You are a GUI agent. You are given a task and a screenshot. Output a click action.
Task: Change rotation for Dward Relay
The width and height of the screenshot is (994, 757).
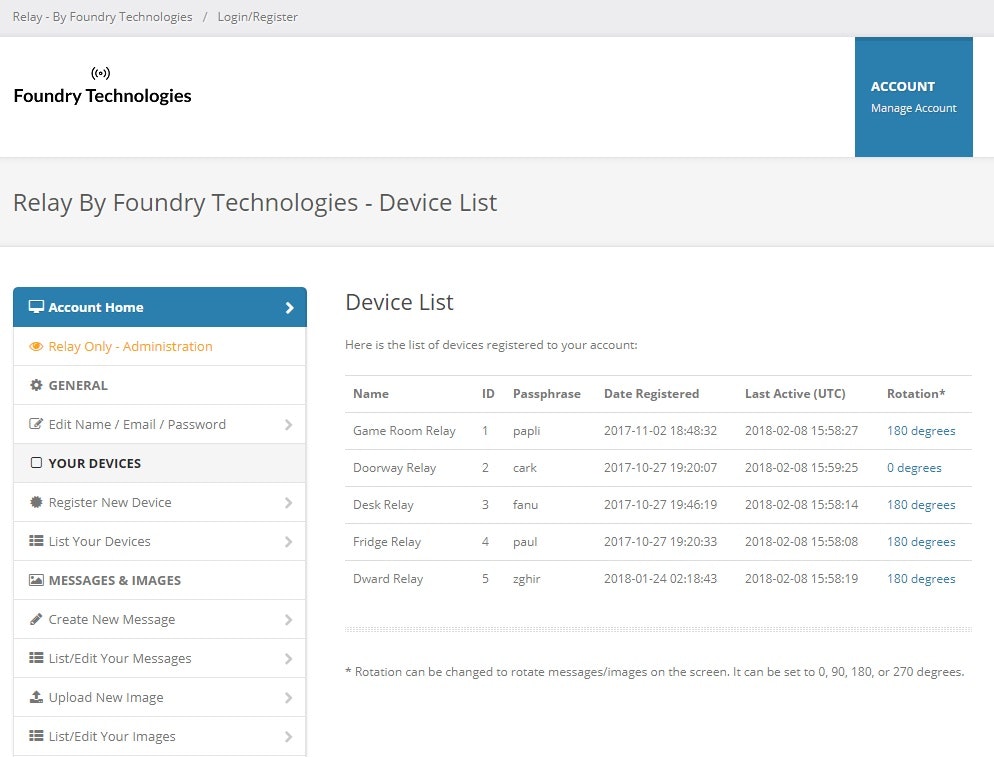coord(921,579)
